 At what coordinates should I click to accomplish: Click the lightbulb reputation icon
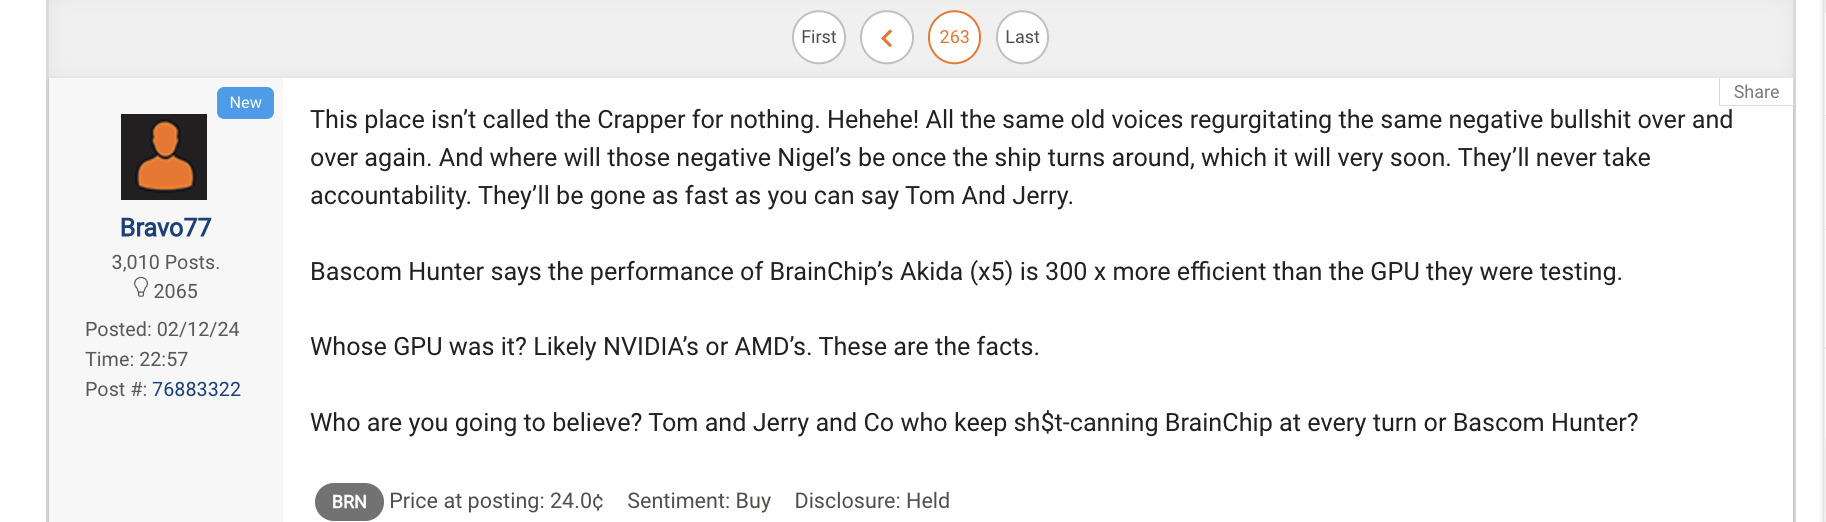(x=141, y=288)
